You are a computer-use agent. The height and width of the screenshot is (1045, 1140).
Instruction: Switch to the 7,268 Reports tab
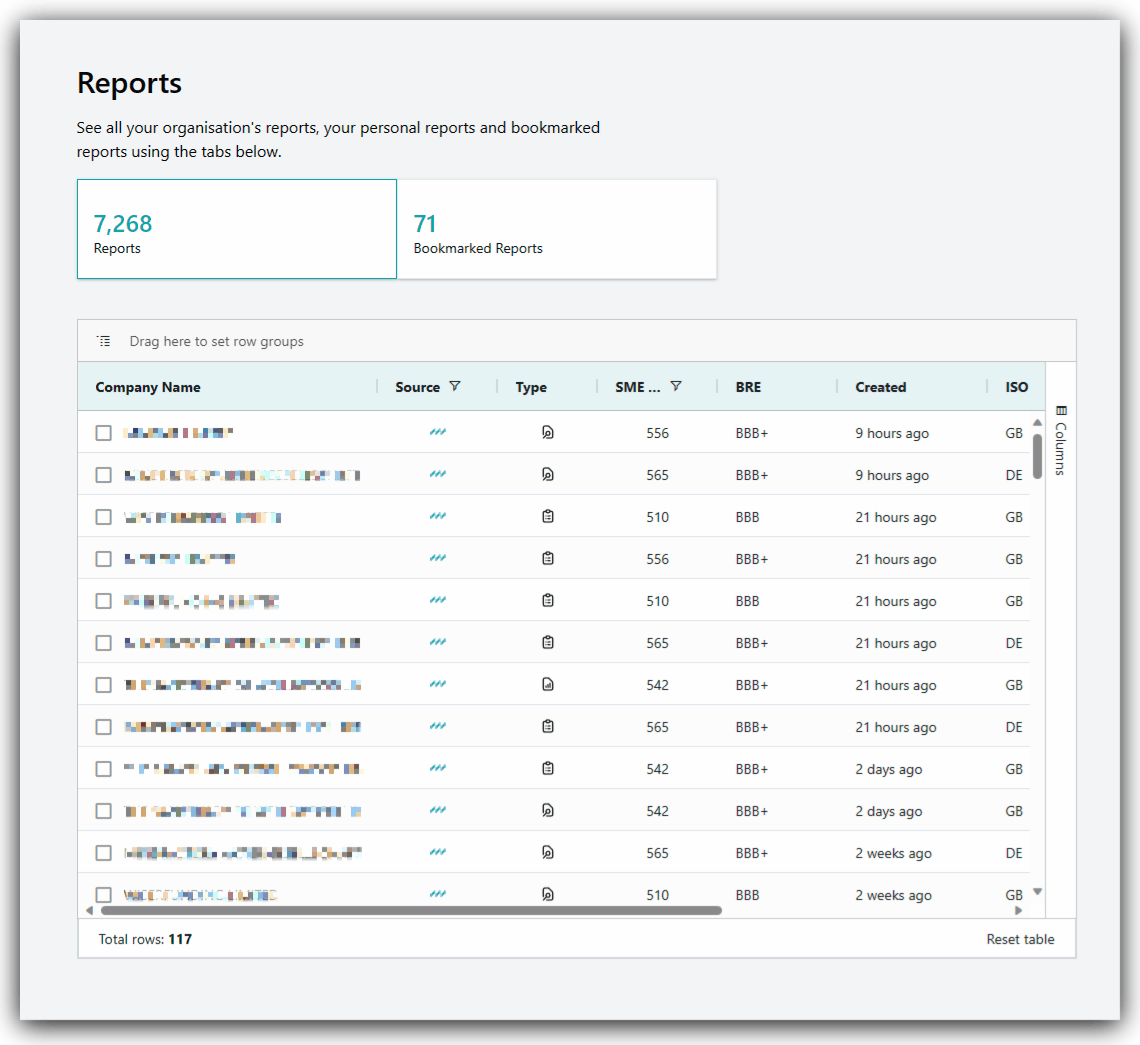[x=237, y=229]
